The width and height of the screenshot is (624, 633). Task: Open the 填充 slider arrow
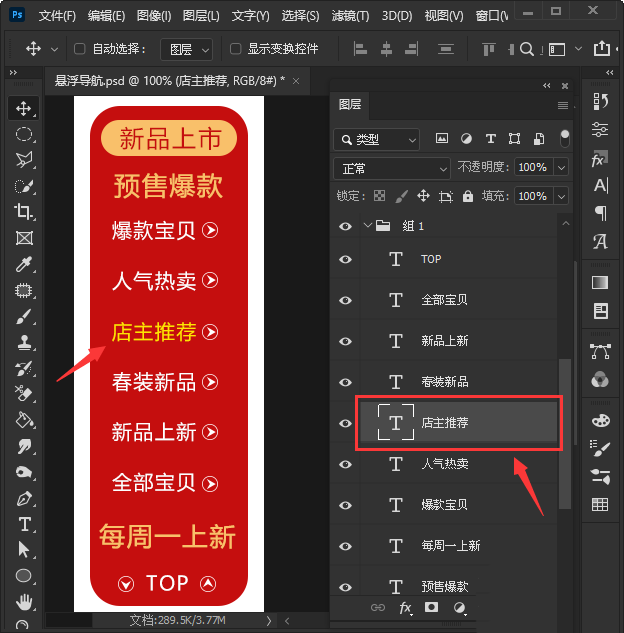(x=561, y=197)
